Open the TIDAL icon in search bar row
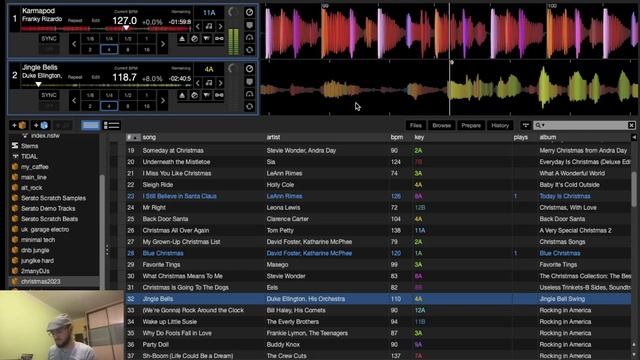This screenshot has width=640, height=360. click(x=525, y=125)
